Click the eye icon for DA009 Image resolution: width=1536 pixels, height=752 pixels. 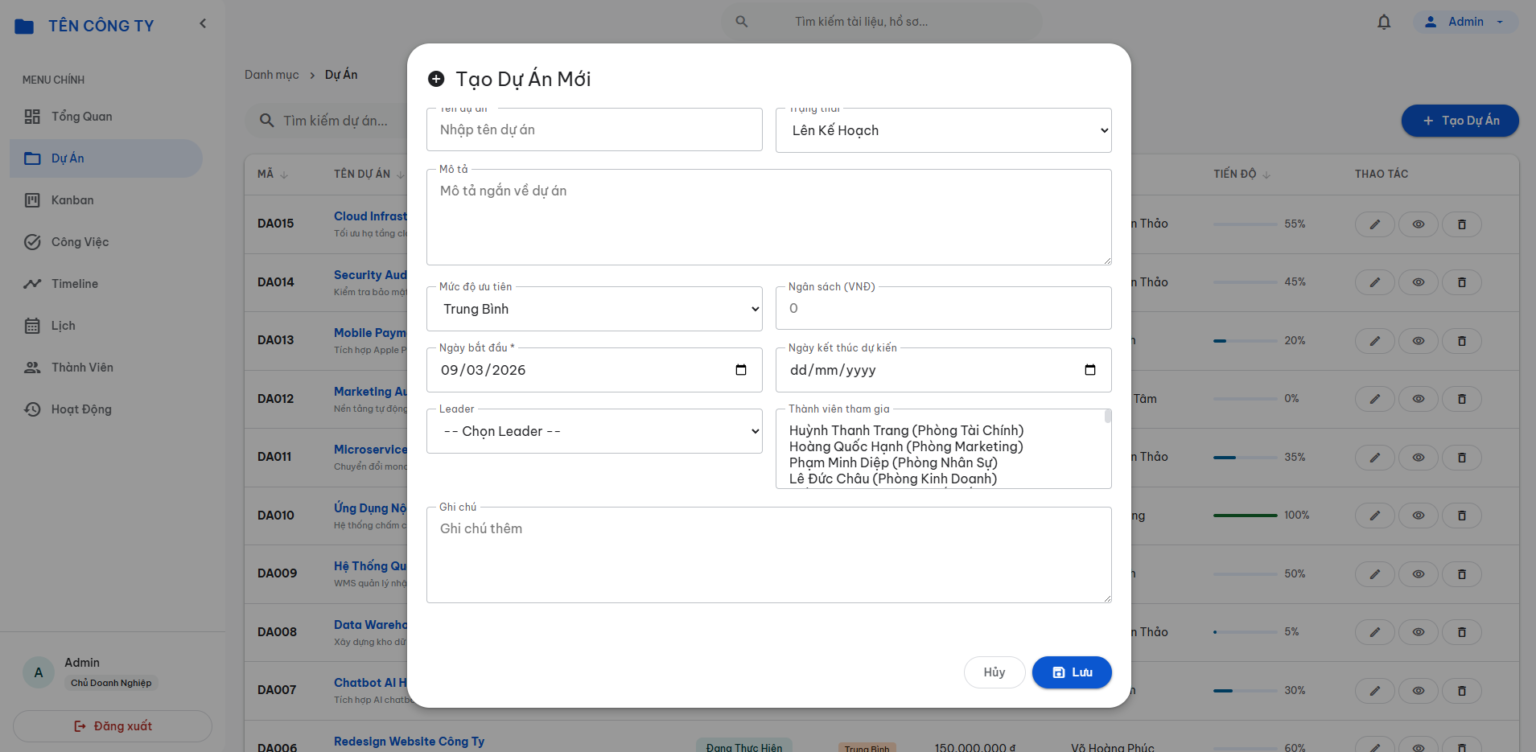(1418, 574)
